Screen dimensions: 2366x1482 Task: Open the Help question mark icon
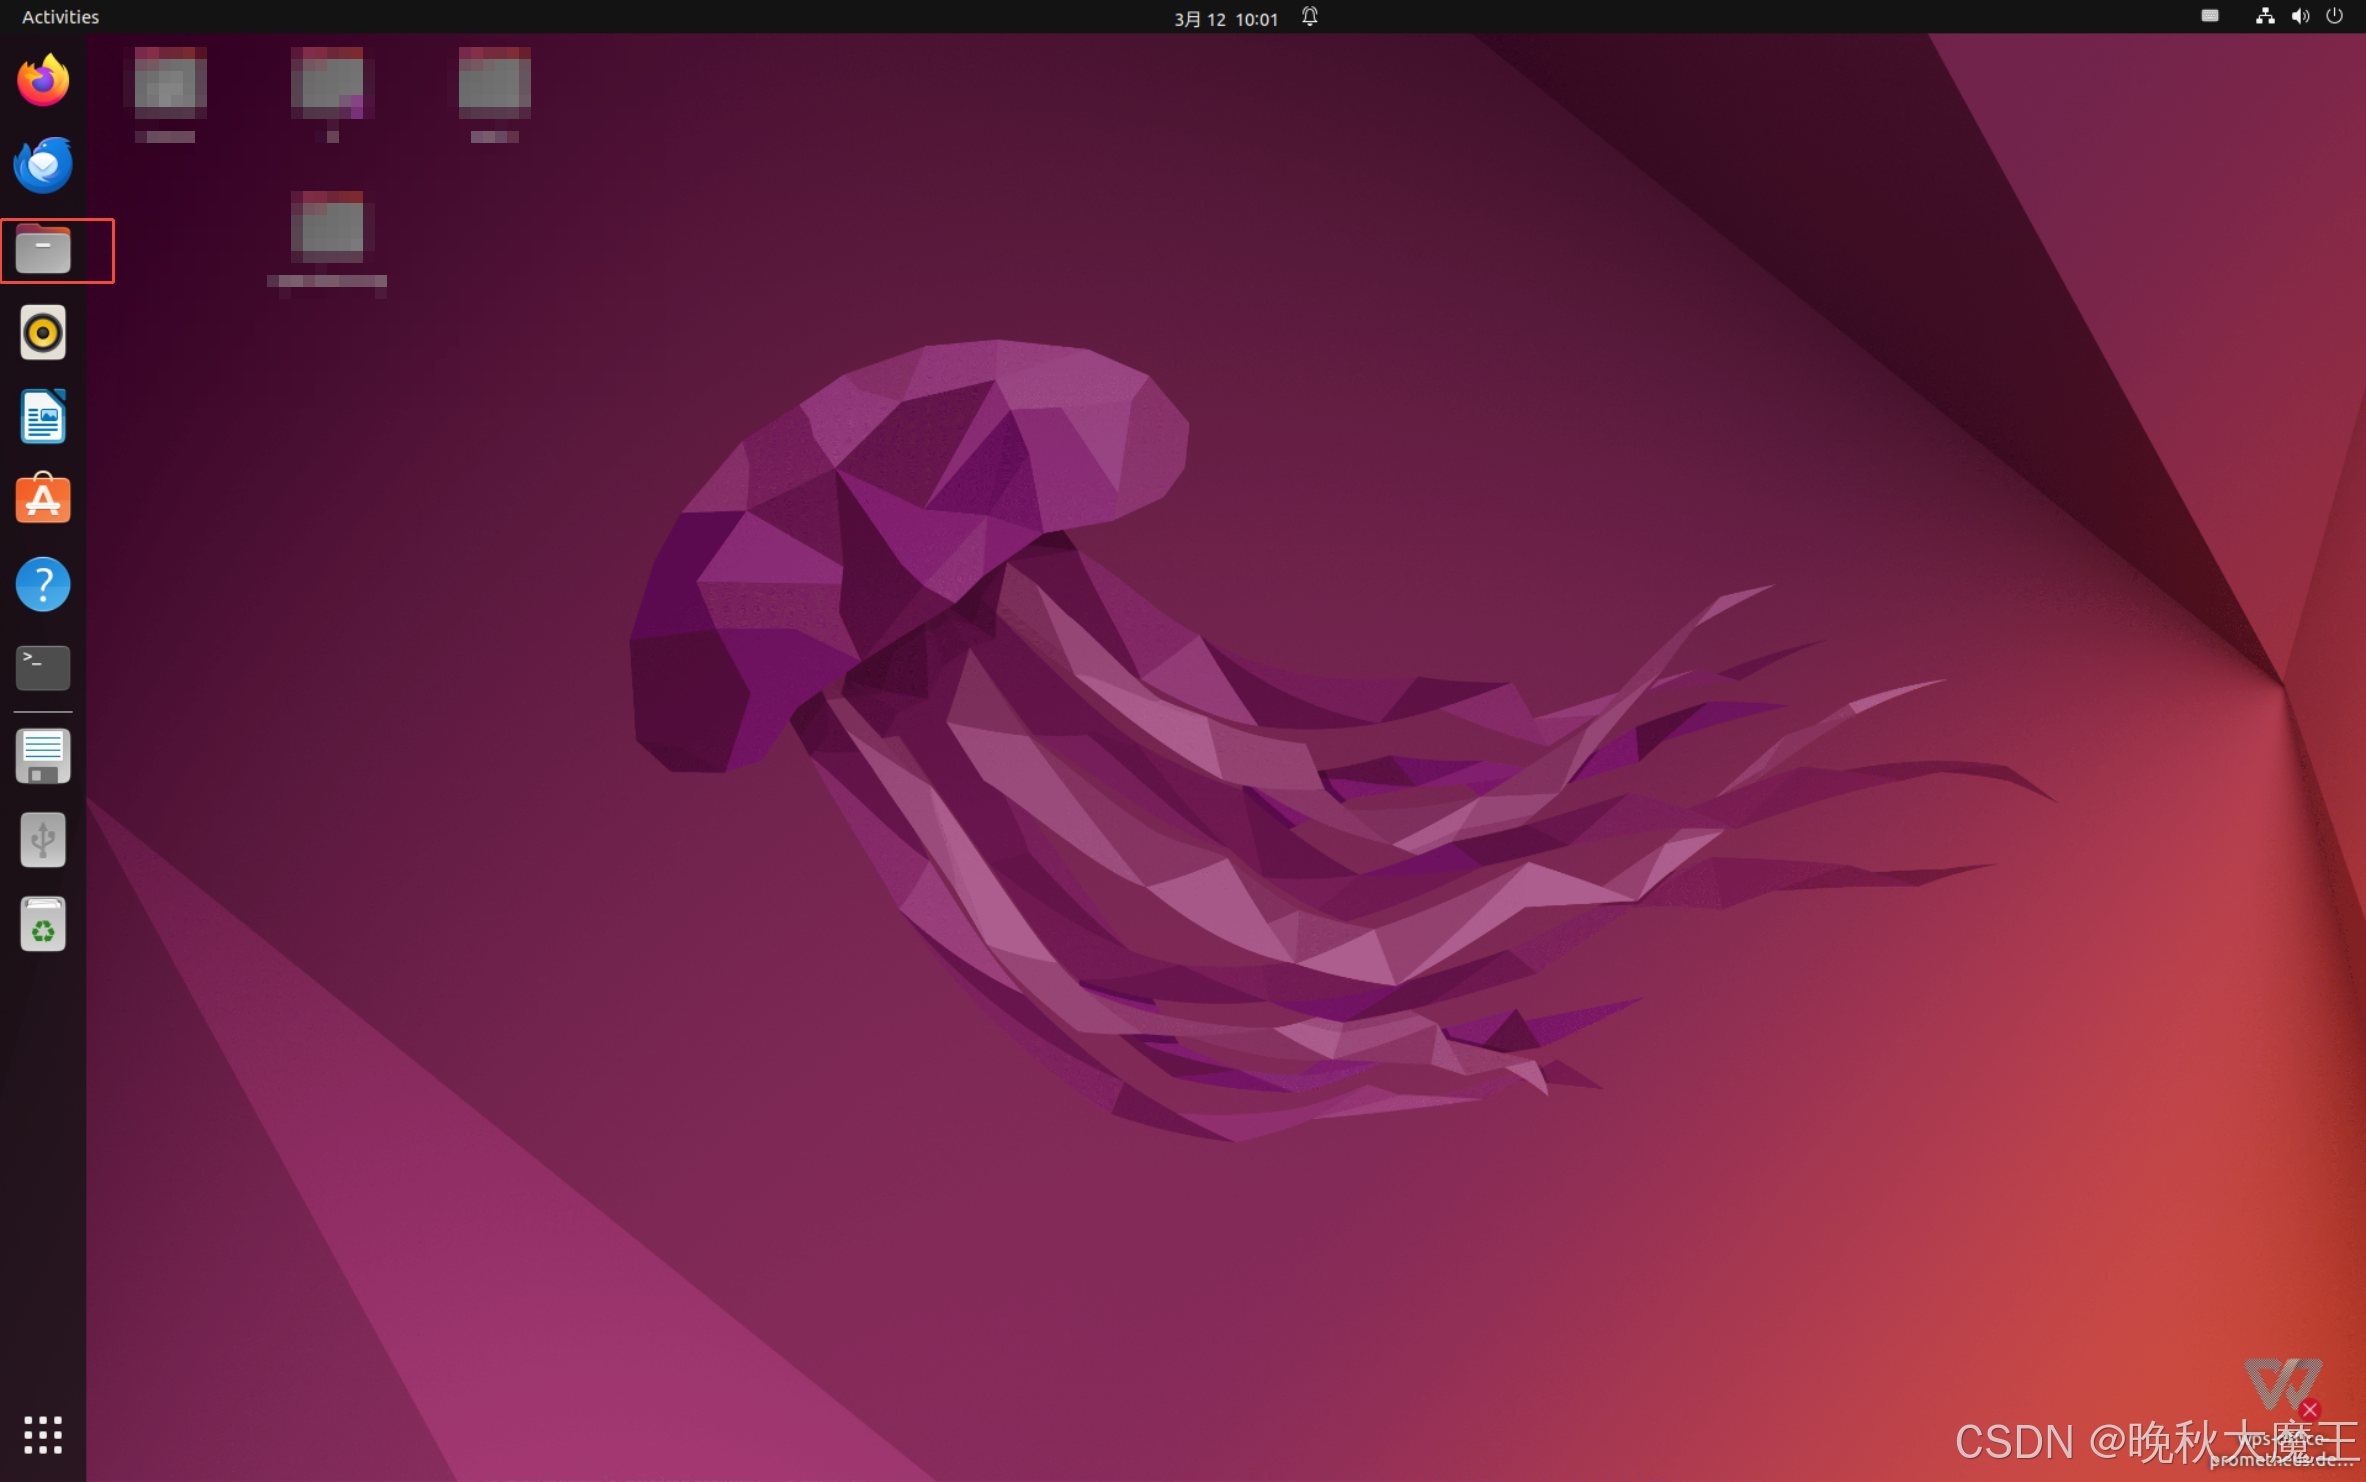tap(43, 584)
